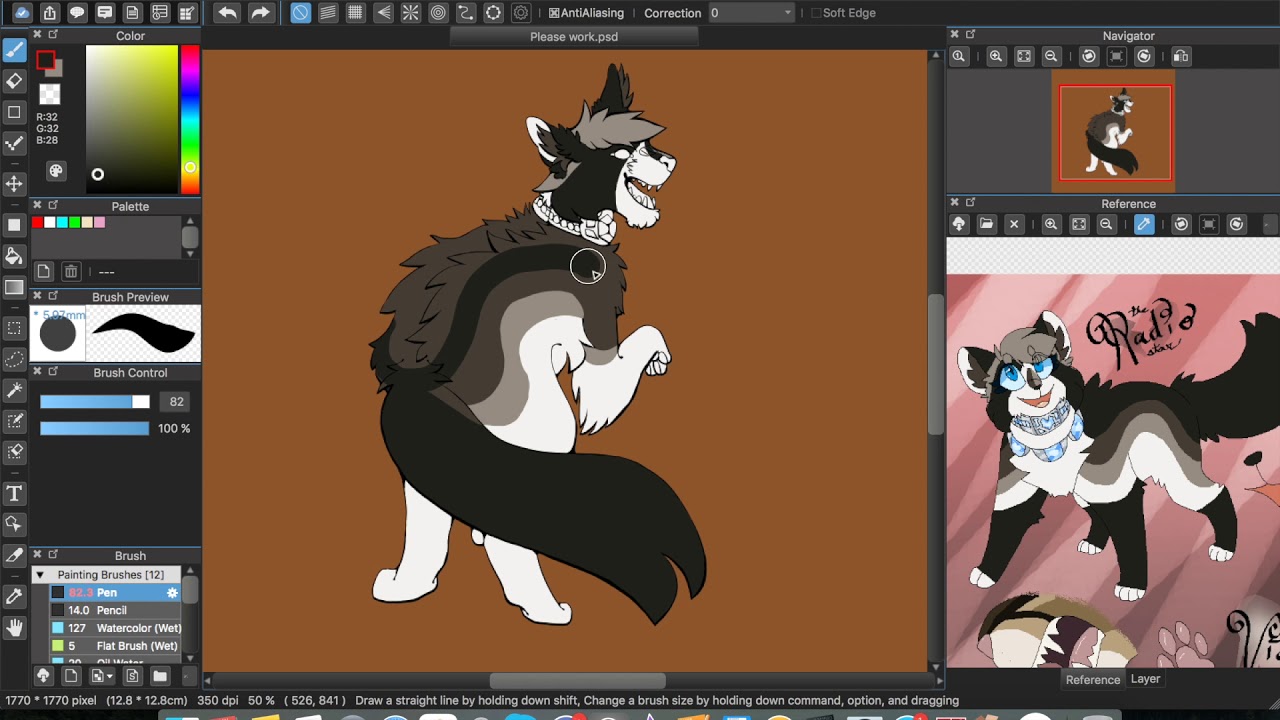
Task: Select the Brush tool in left toolbar
Action: 14,49
